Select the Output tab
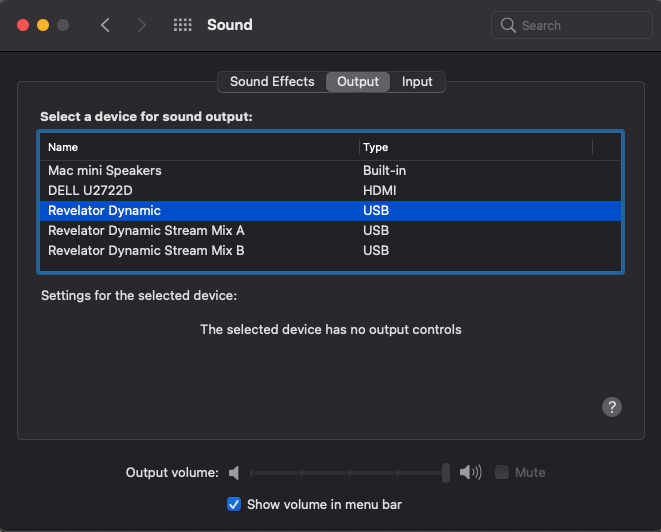661x532 pixels. click(x=358, y=81)
